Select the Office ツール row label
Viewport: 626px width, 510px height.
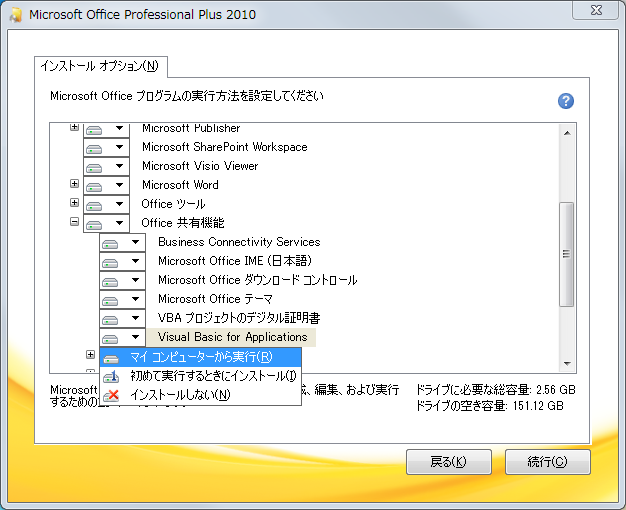[173, 204]
